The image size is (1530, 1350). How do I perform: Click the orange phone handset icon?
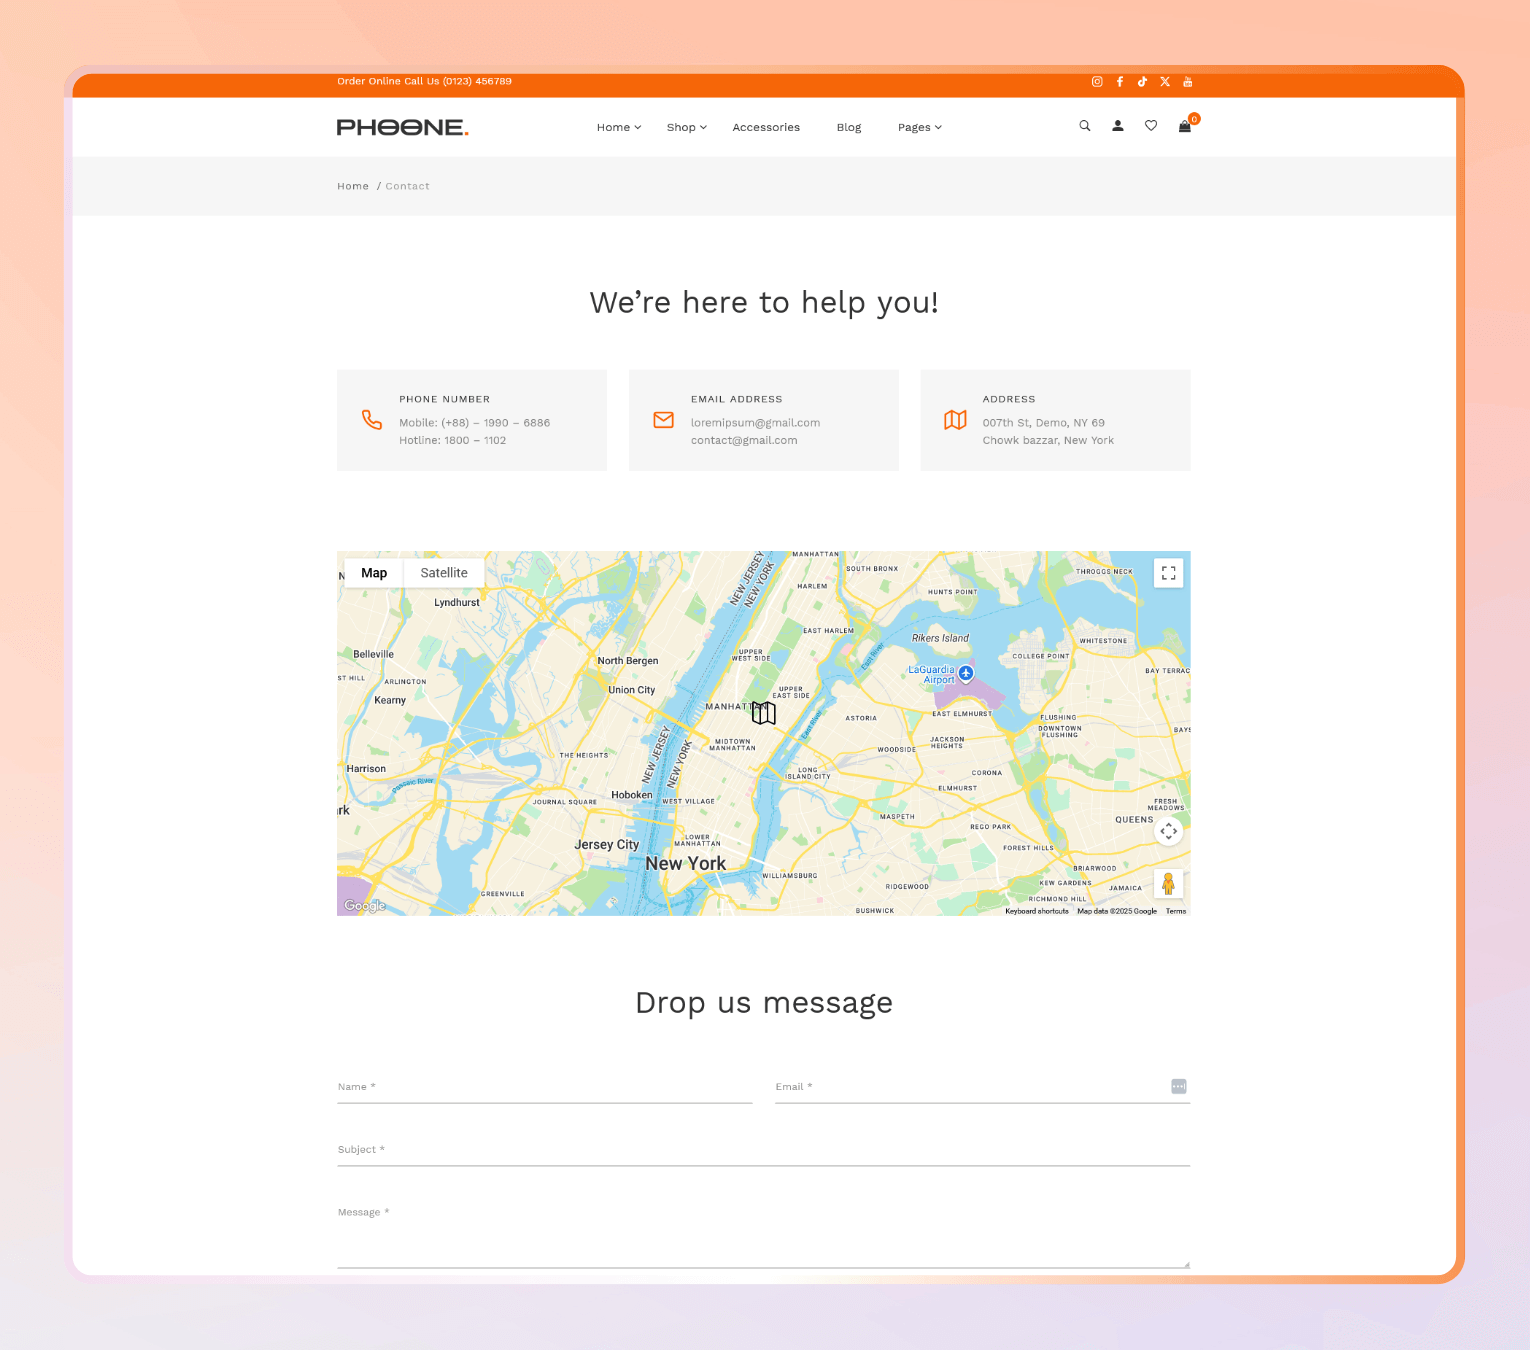point(372,420)
